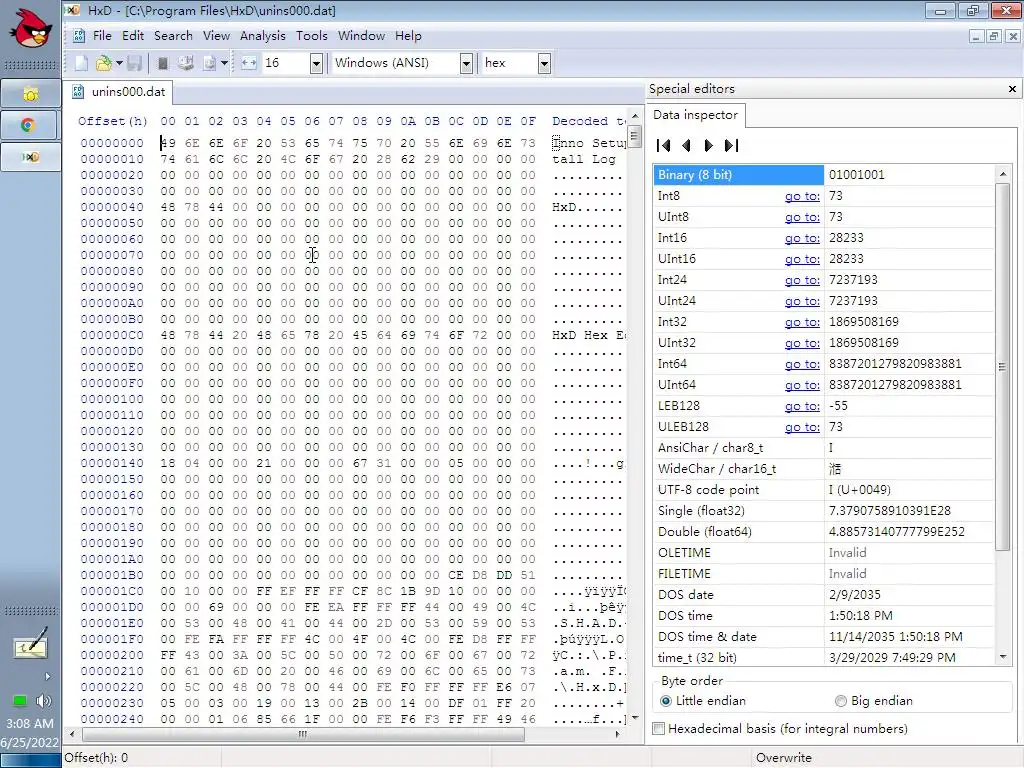Click the hex view horizontal scrollbar thumb
The image size is (1024, 768).
click(x=302, y=734)
